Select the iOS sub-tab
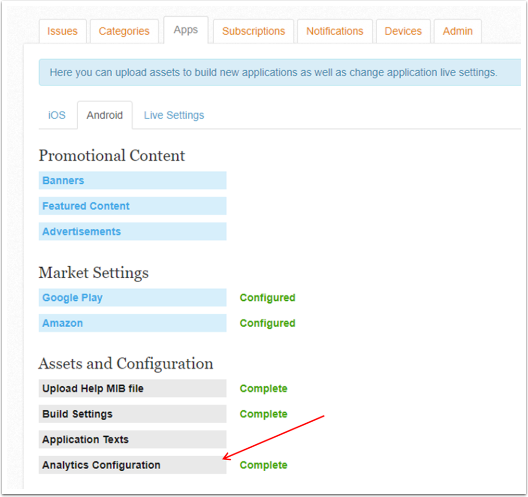Screen dimensions: 528x497 [x=57, y=115]
